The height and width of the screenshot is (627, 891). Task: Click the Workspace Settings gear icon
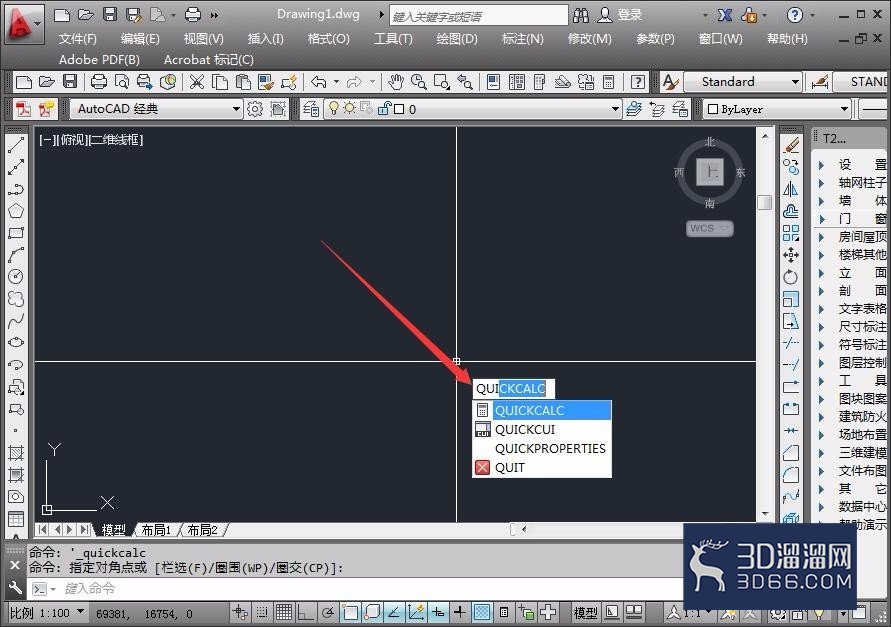tap(255, 109)
